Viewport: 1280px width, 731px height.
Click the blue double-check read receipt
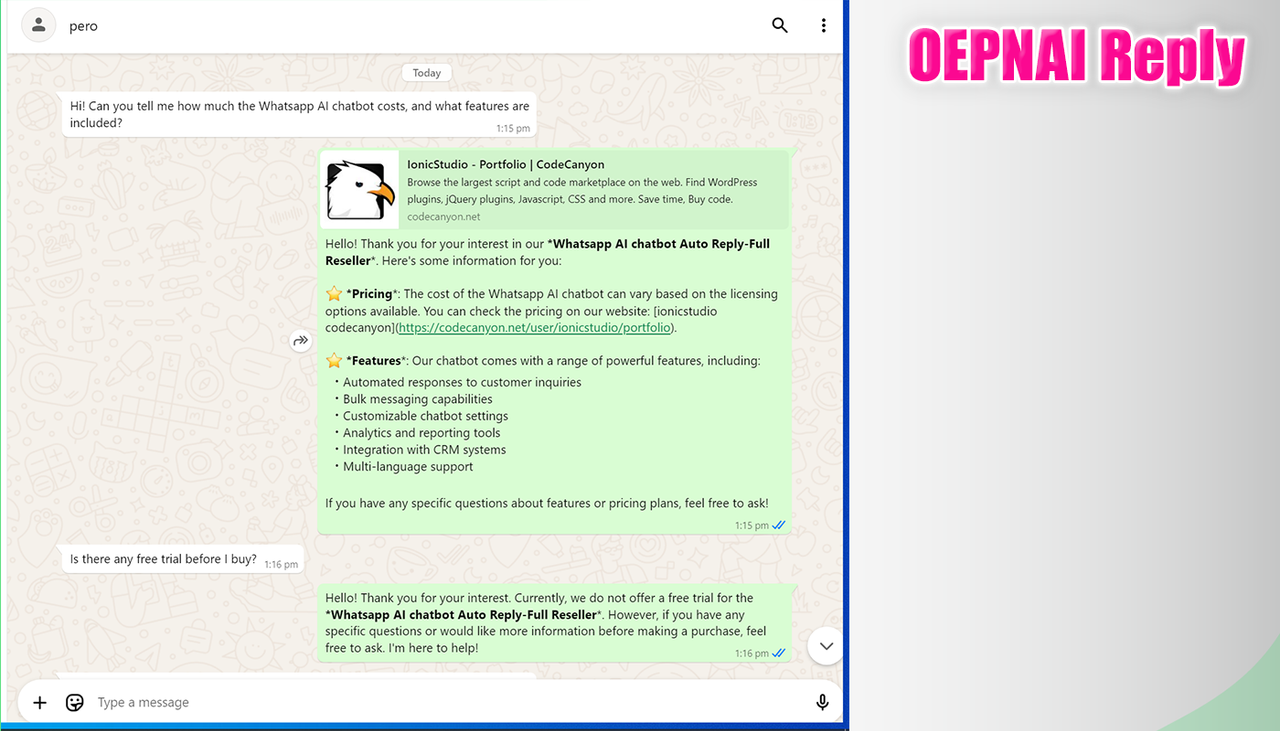[x=779, y=524]
